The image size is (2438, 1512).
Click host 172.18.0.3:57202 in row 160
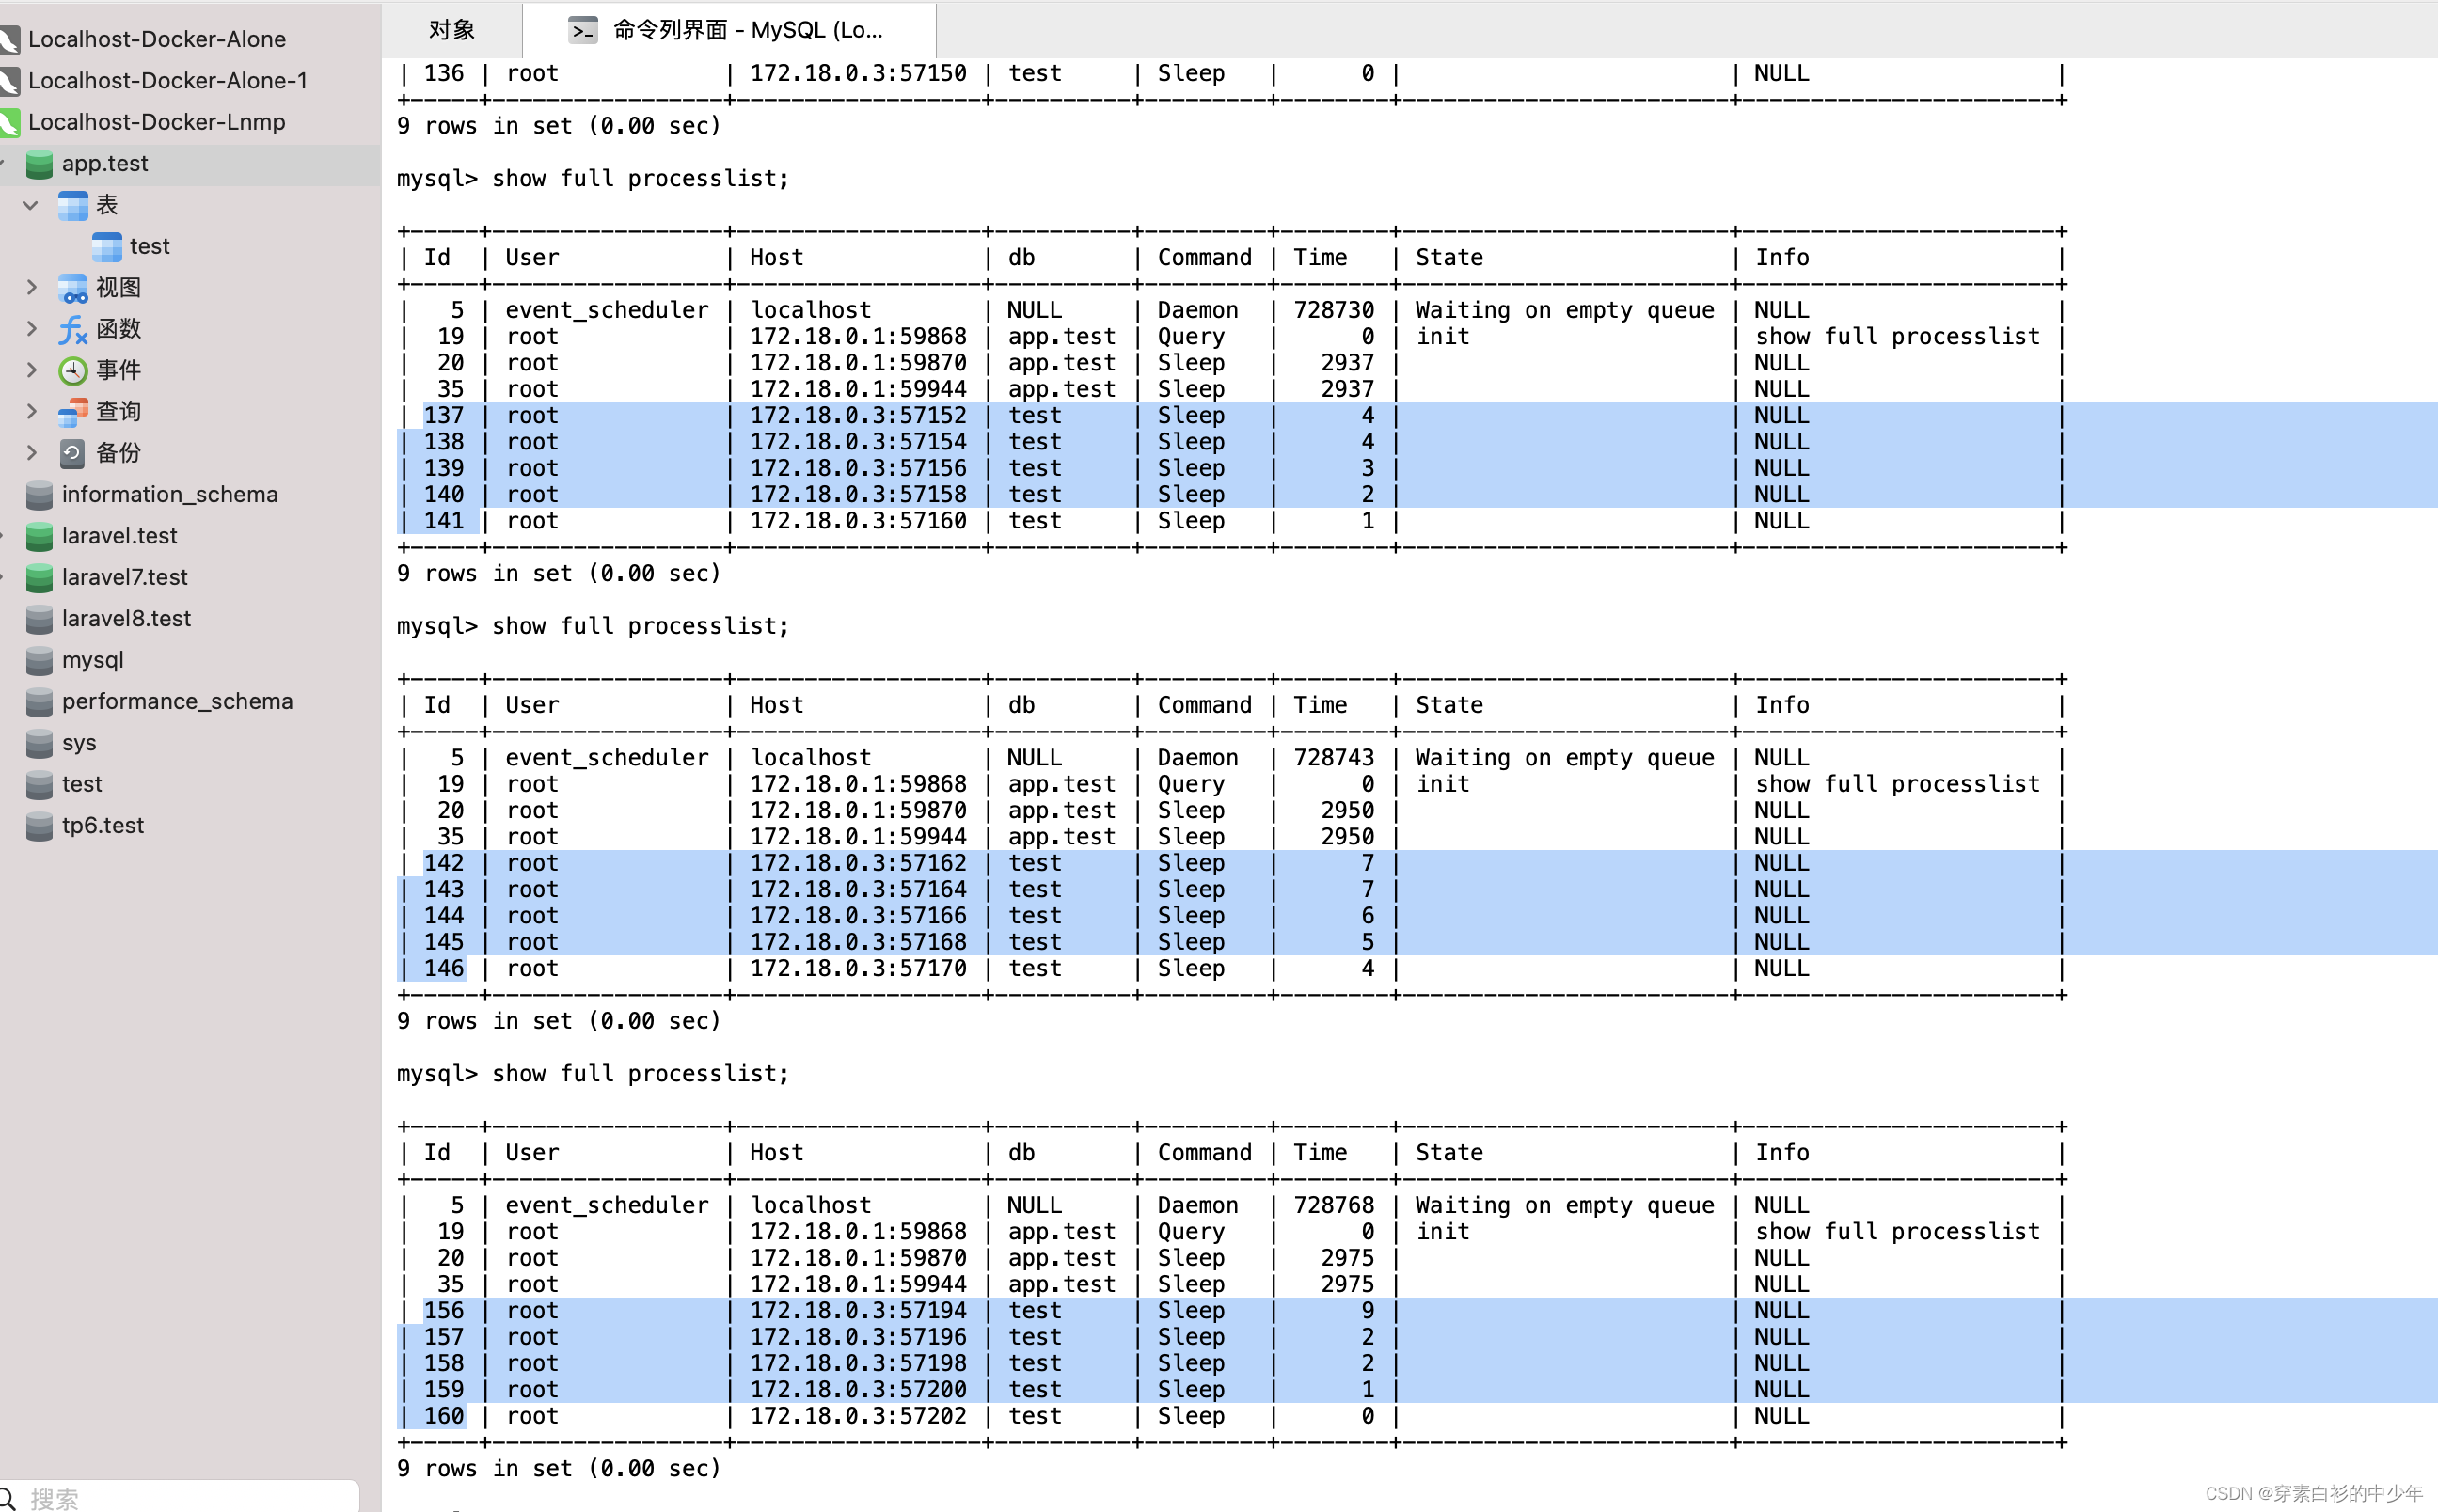(x=858, y=1416)
